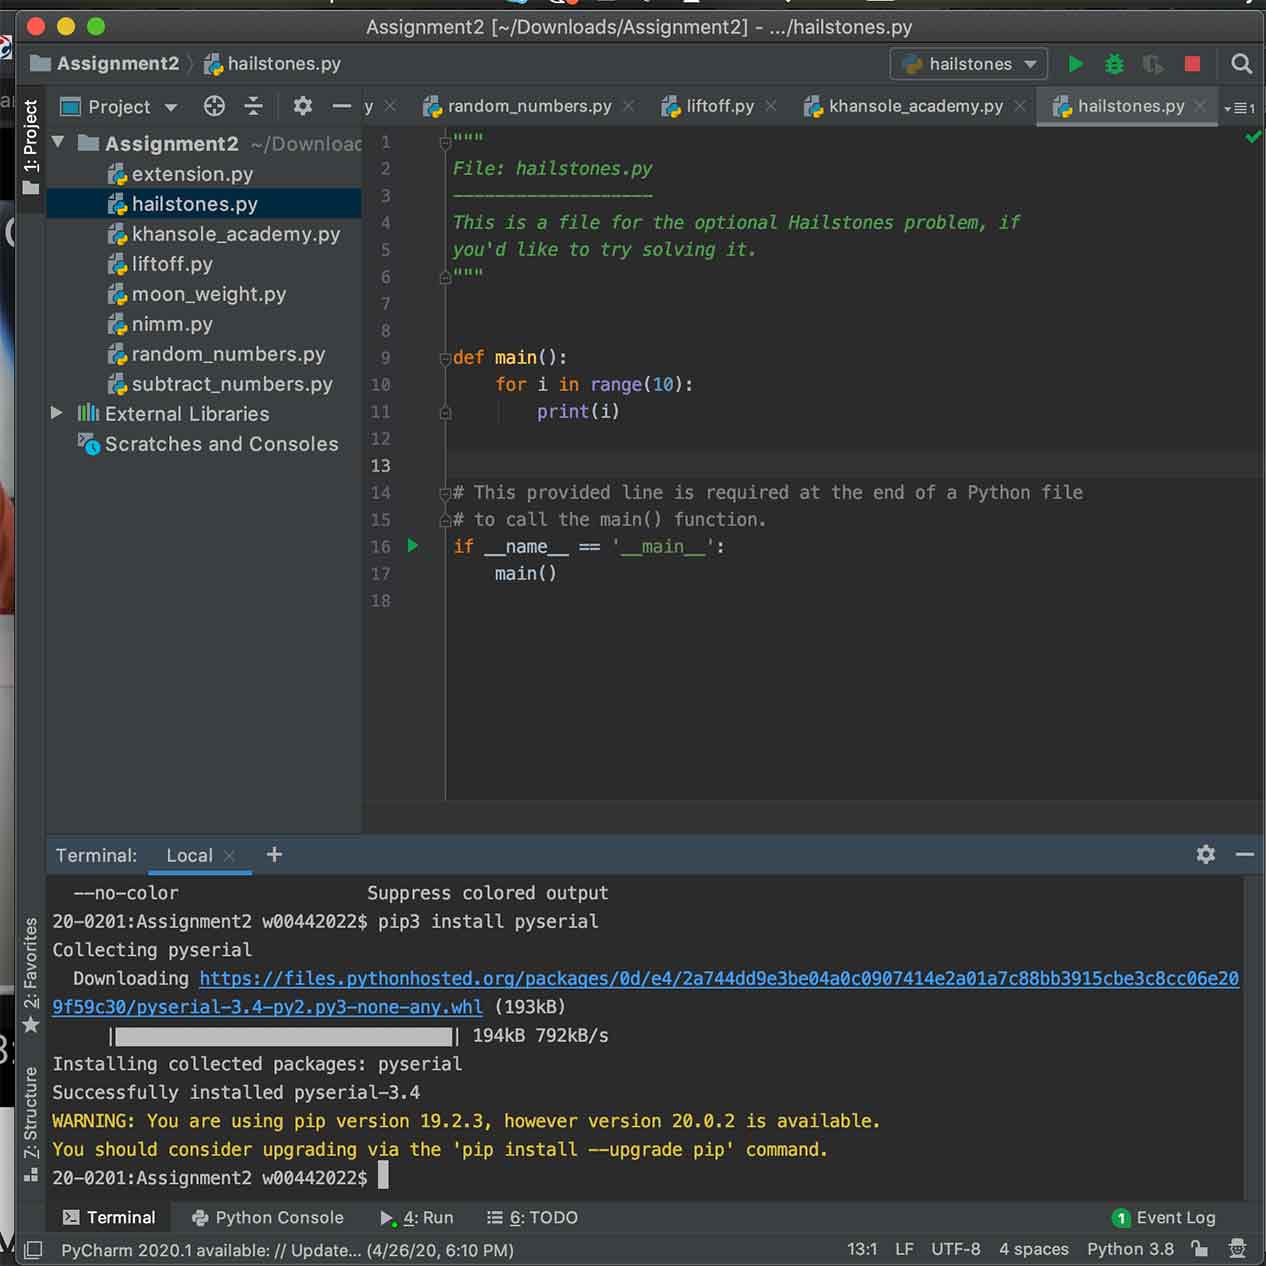Select the Local terminal tab

189,855
